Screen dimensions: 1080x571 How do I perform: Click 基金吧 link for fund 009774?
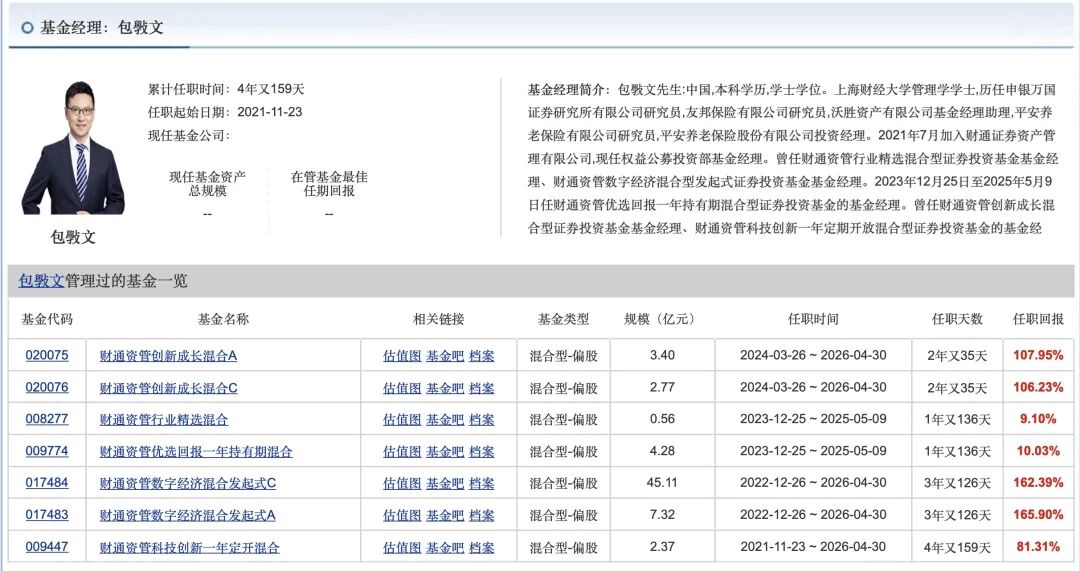point(445,452)
